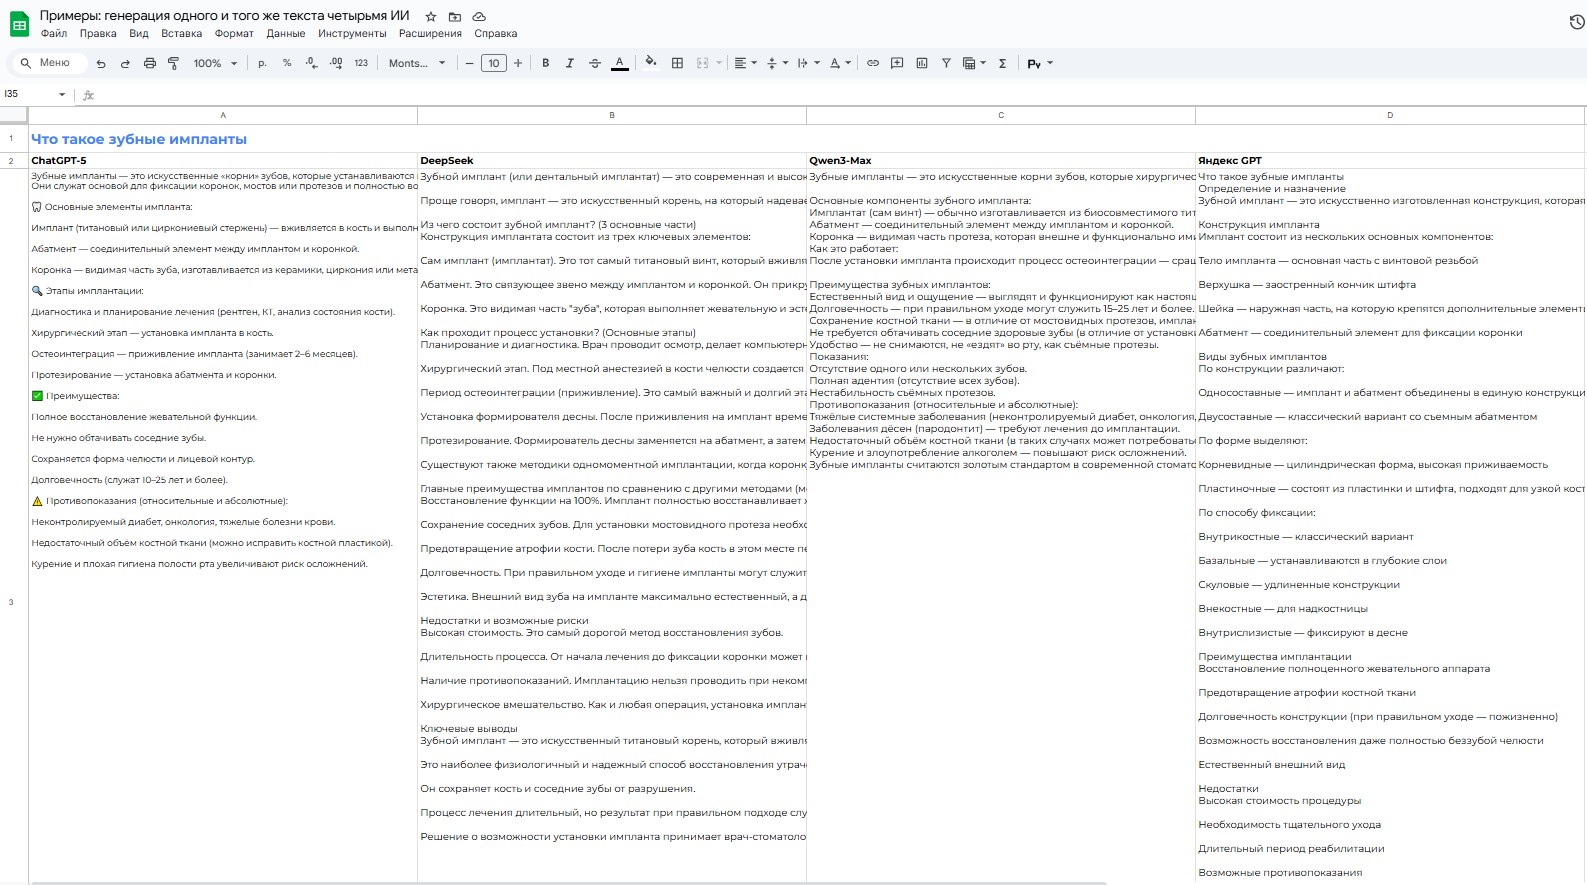Toggle italic text style
This screenshot has width=1587, height=885.
(x=570, y=63)
